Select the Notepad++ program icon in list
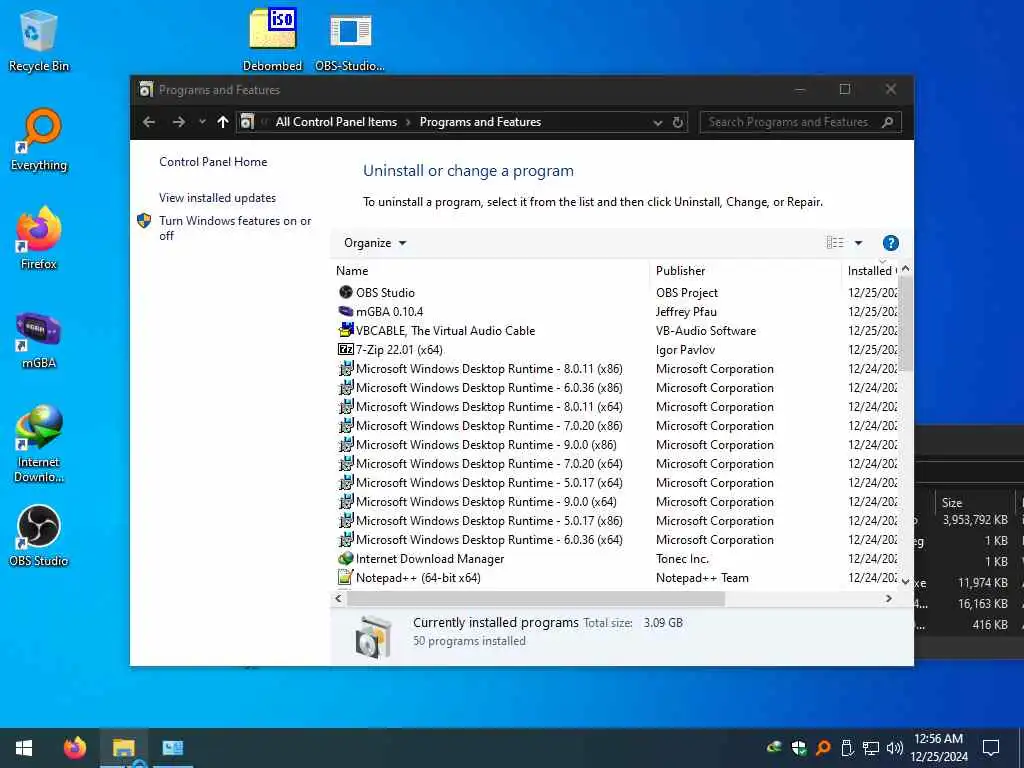The width and height of the screenshot is (1024, 768). coord(345,577)
